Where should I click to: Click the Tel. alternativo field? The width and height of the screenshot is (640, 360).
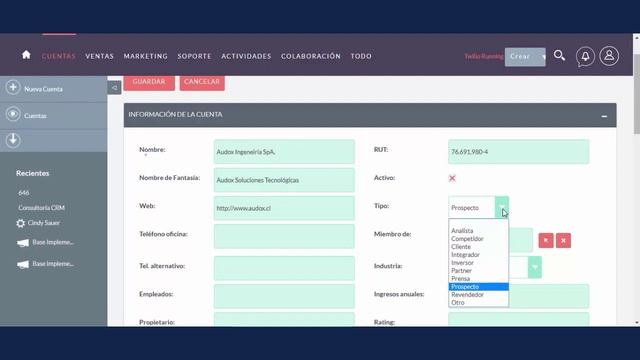284,268
